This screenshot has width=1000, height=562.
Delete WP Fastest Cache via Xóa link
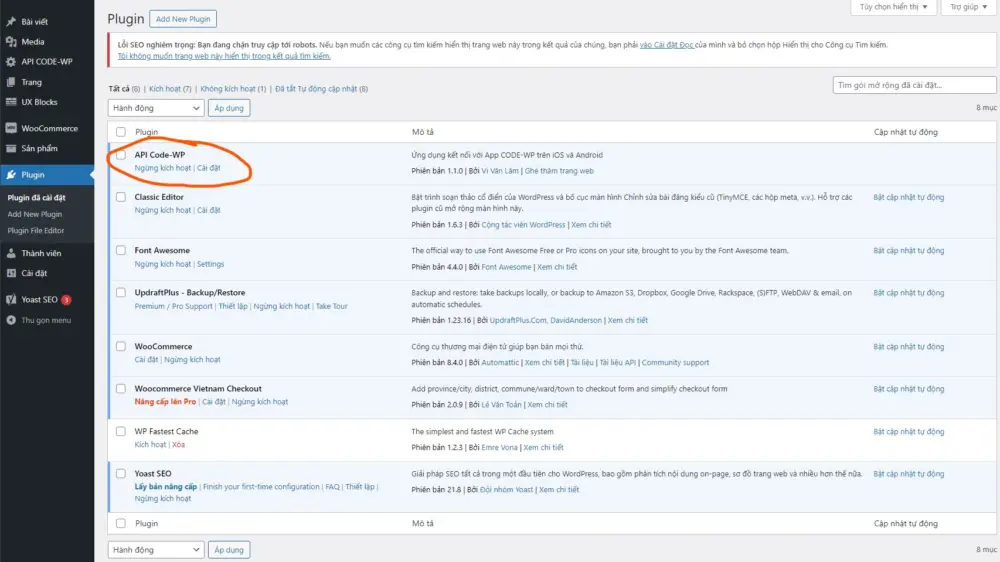click(x=179, y=445)
